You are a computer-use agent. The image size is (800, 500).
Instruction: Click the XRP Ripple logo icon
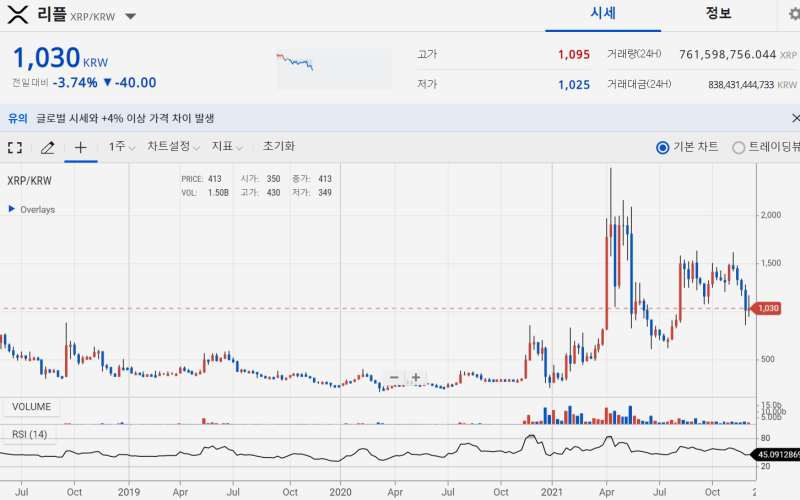pyautogui.click(x=17, y=15)
